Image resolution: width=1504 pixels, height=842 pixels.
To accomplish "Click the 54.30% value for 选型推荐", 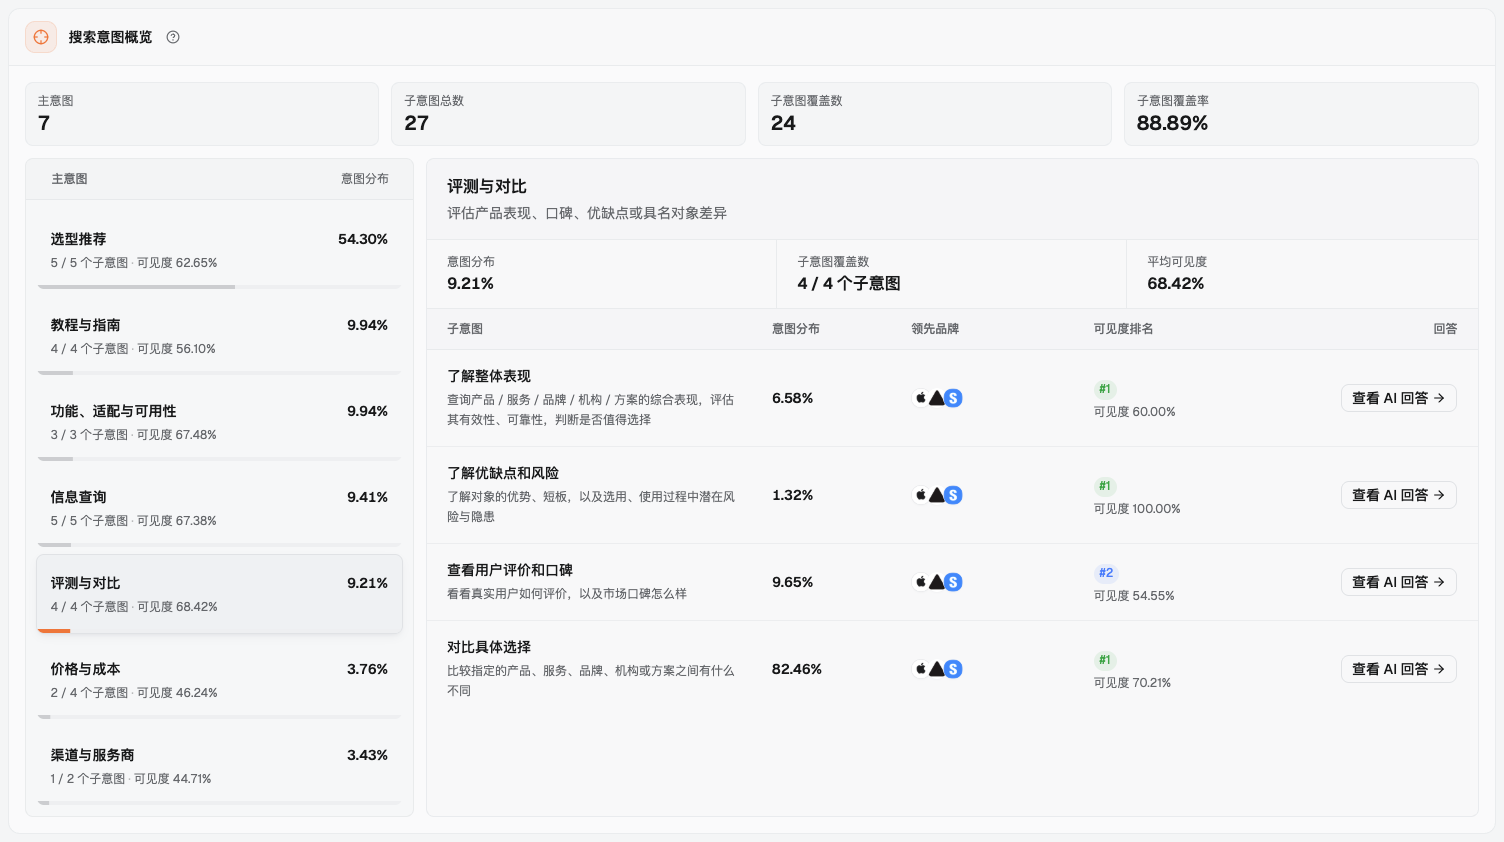I will pyautogui.click(x=363, y=239).
